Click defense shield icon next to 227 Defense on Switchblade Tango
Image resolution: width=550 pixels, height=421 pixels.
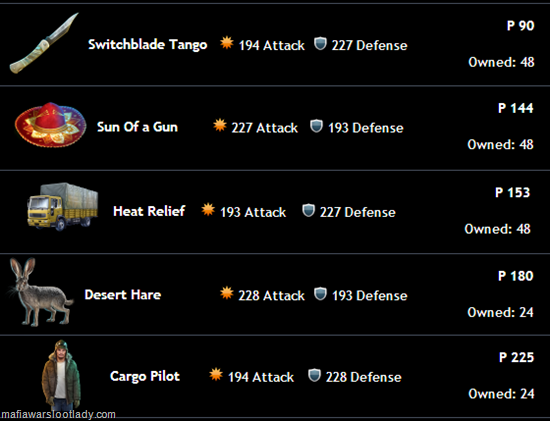[320, 44]
